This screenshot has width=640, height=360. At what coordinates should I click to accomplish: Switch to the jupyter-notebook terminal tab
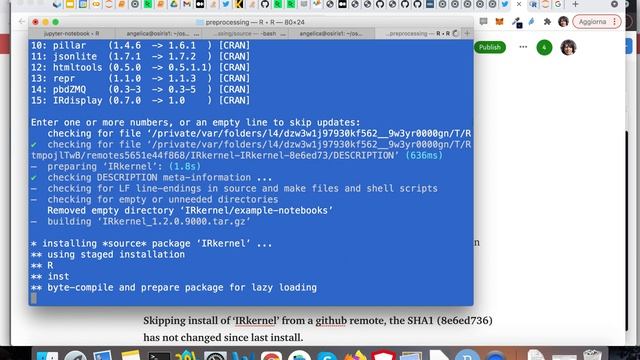[x=72, y=33]
